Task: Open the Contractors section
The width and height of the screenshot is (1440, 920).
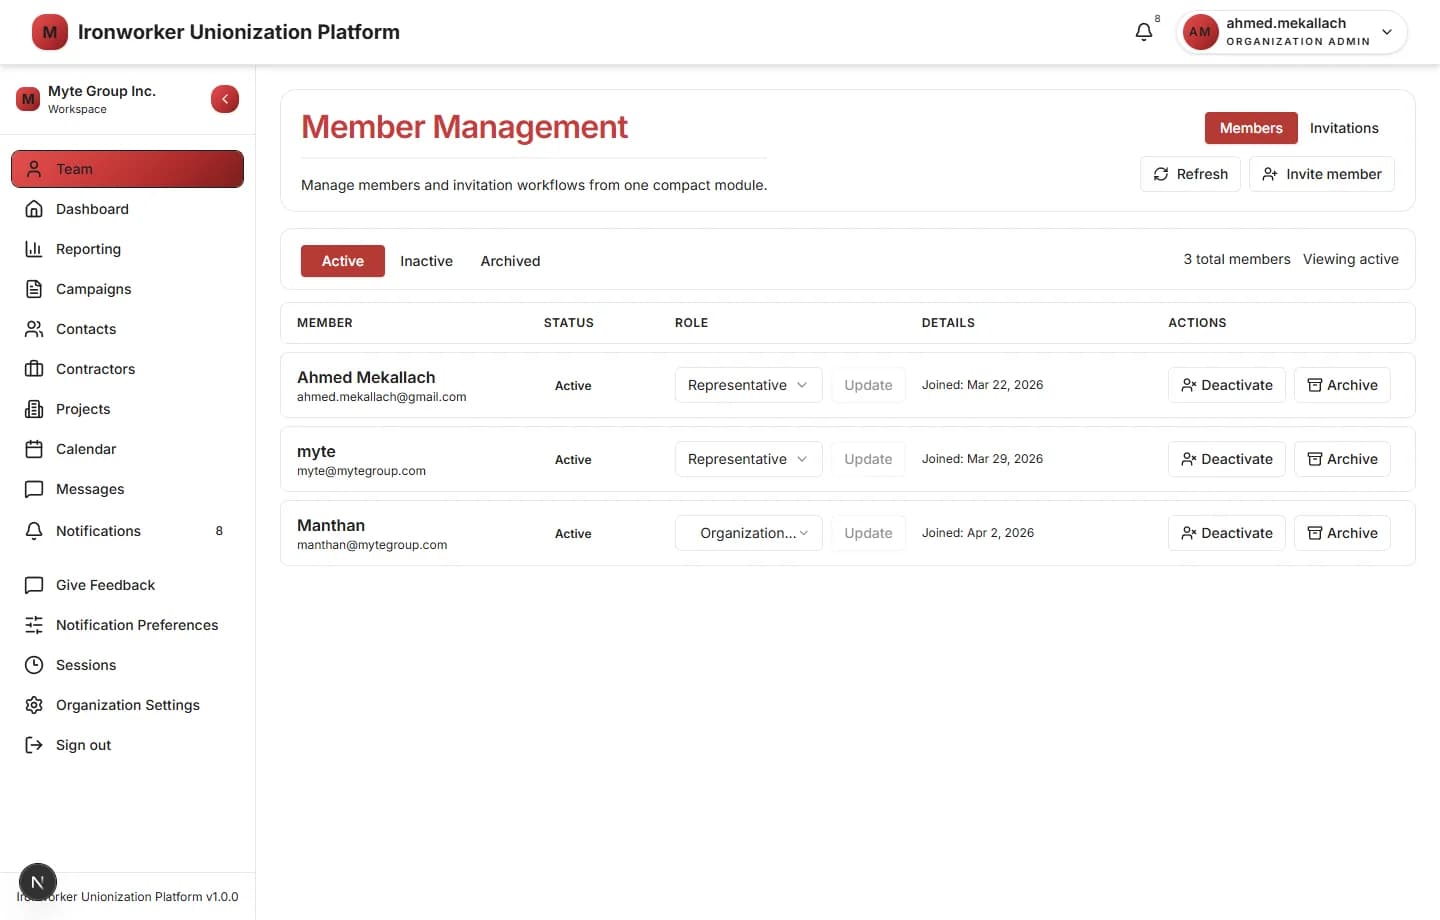Action: [x=127, y=369]
